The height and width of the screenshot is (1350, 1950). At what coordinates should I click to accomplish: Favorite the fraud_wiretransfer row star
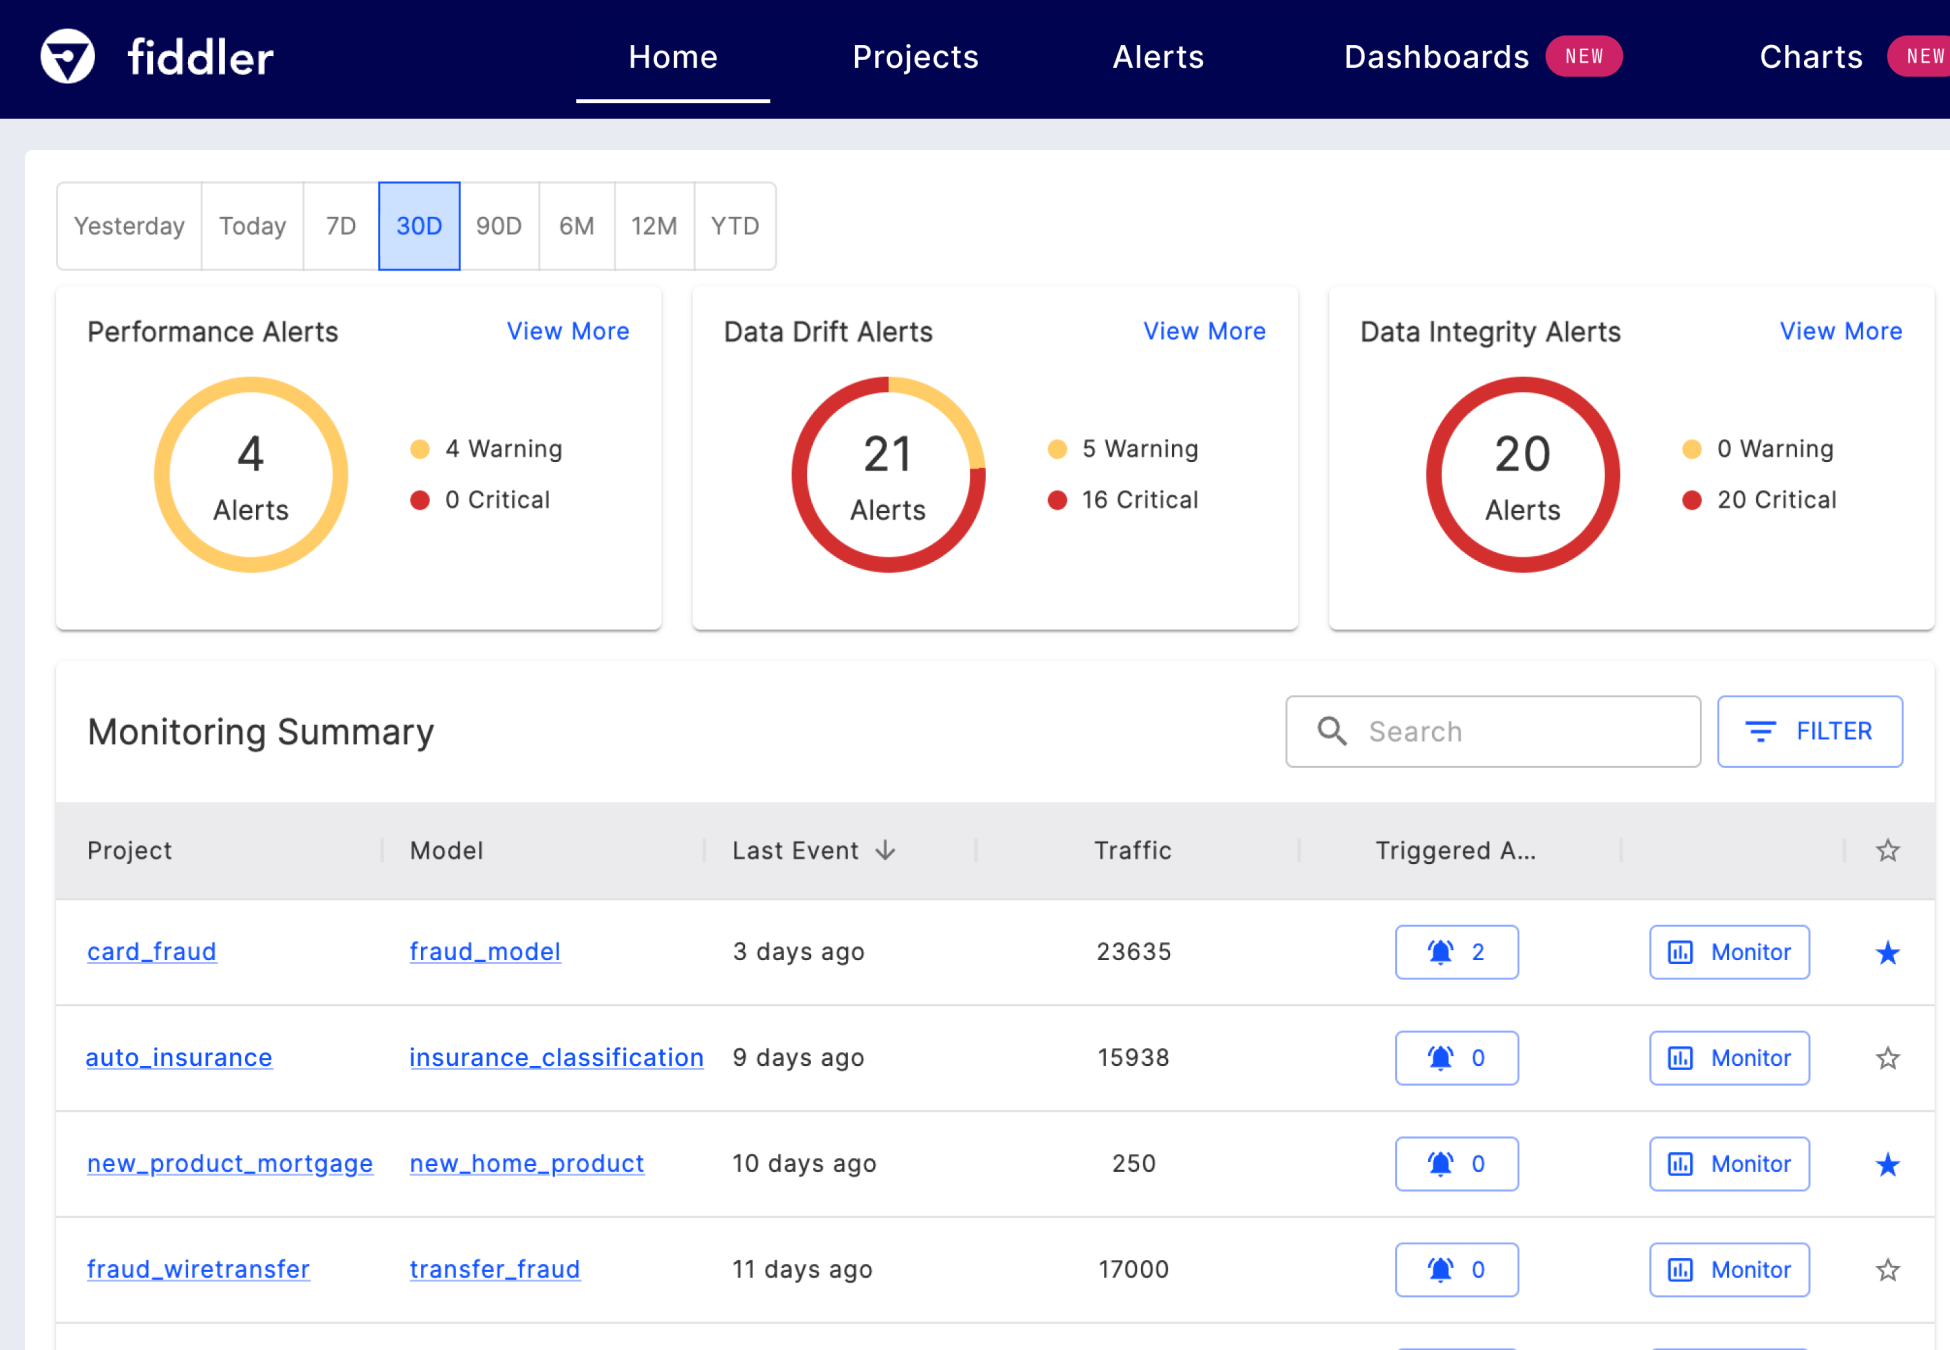click(1887, 1269)
